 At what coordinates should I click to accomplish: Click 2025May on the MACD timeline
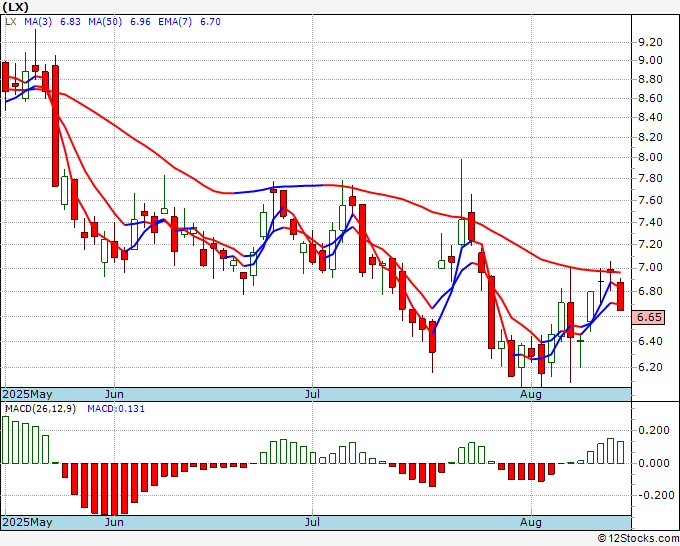[27, 522]
